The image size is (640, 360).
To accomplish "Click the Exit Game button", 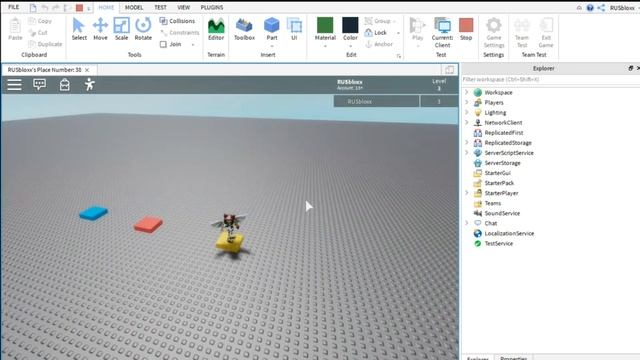I will [x=546, y=33].
